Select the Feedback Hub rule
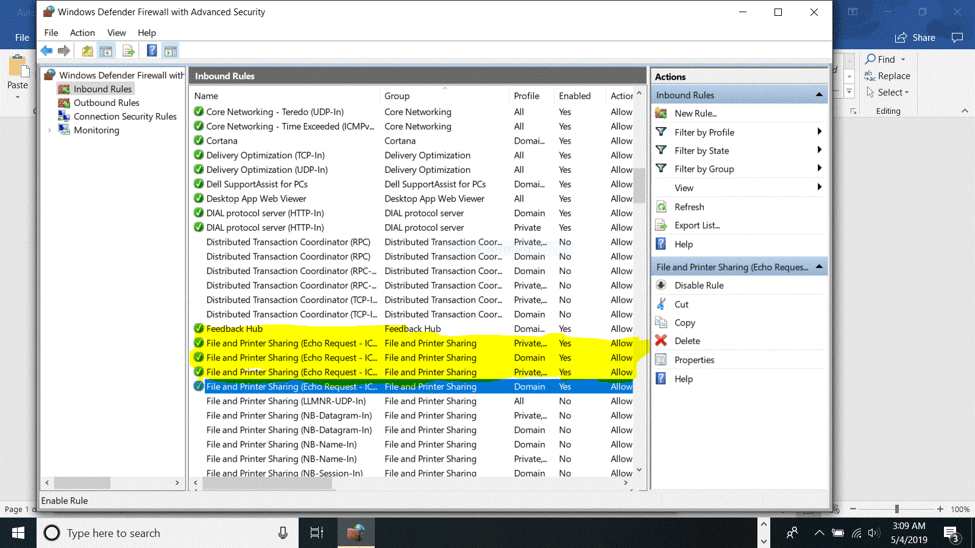Image resolution: width=975 pixels, height=548 pixels. pos(412,328)
